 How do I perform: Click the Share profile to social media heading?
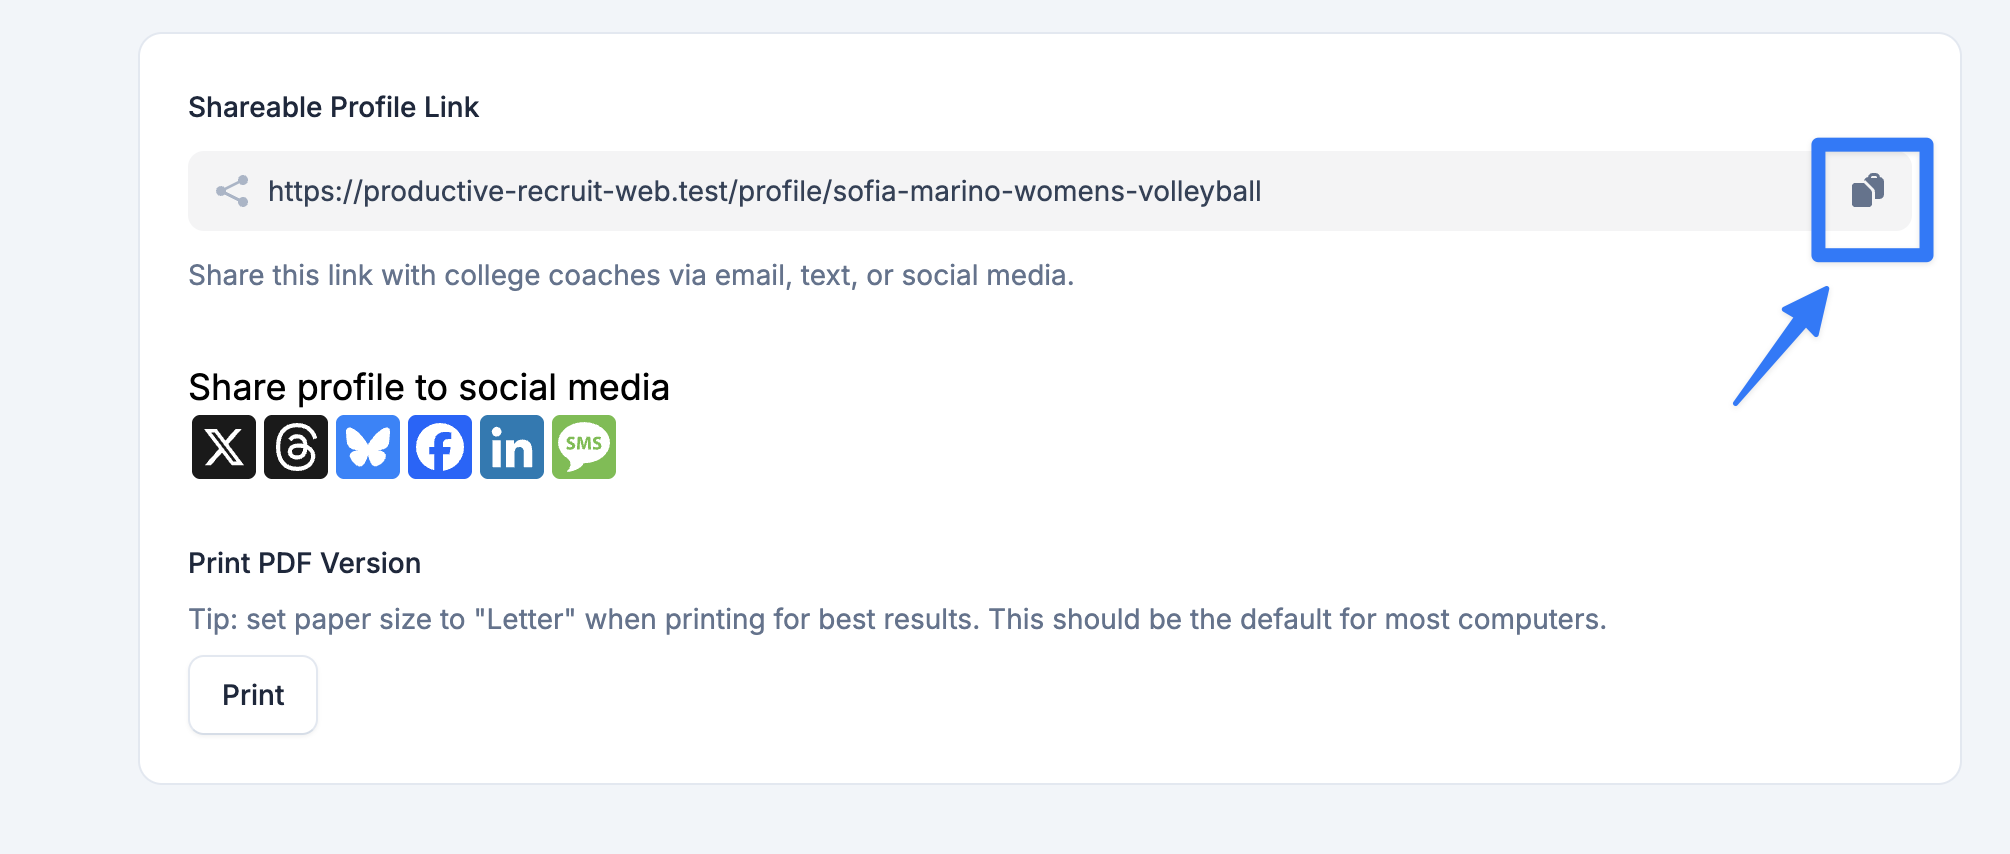point(429,387)
